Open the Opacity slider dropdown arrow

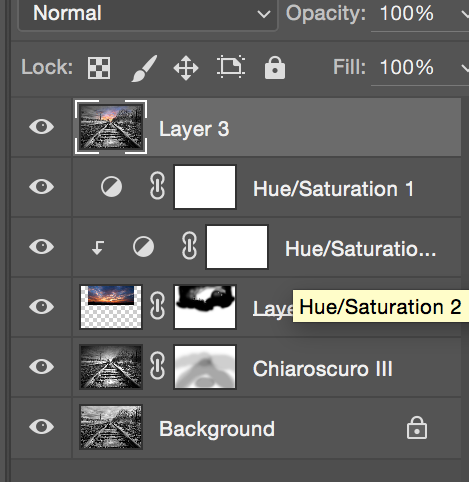point(465,14)
